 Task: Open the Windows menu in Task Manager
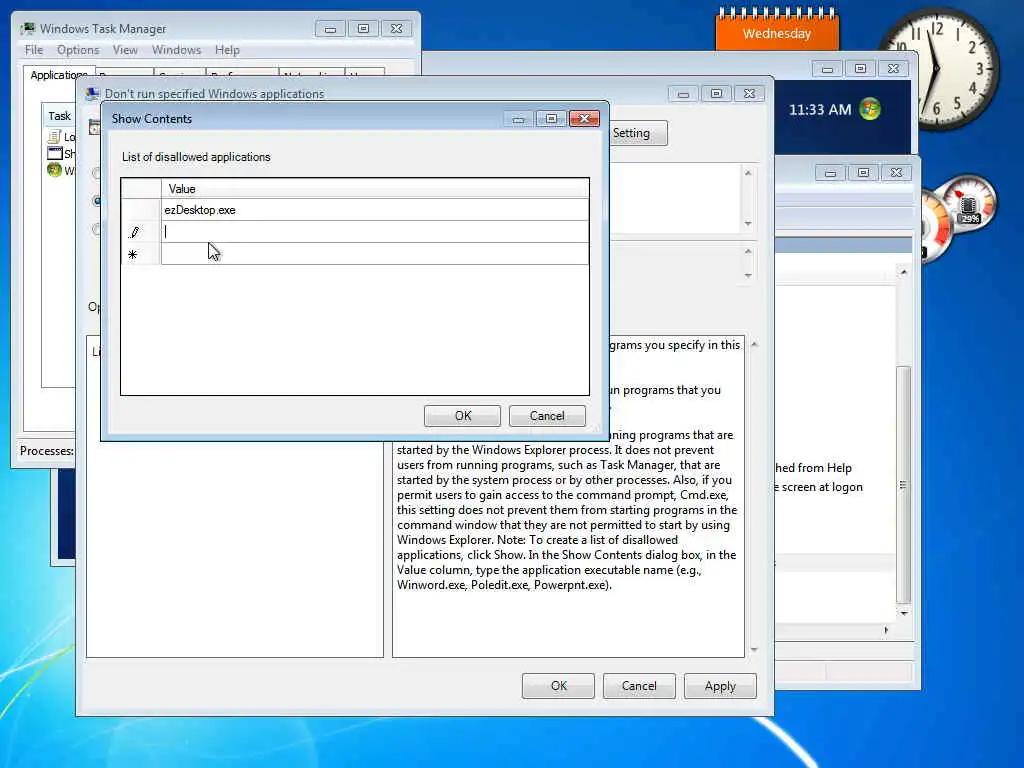click(x=176, y=50)
